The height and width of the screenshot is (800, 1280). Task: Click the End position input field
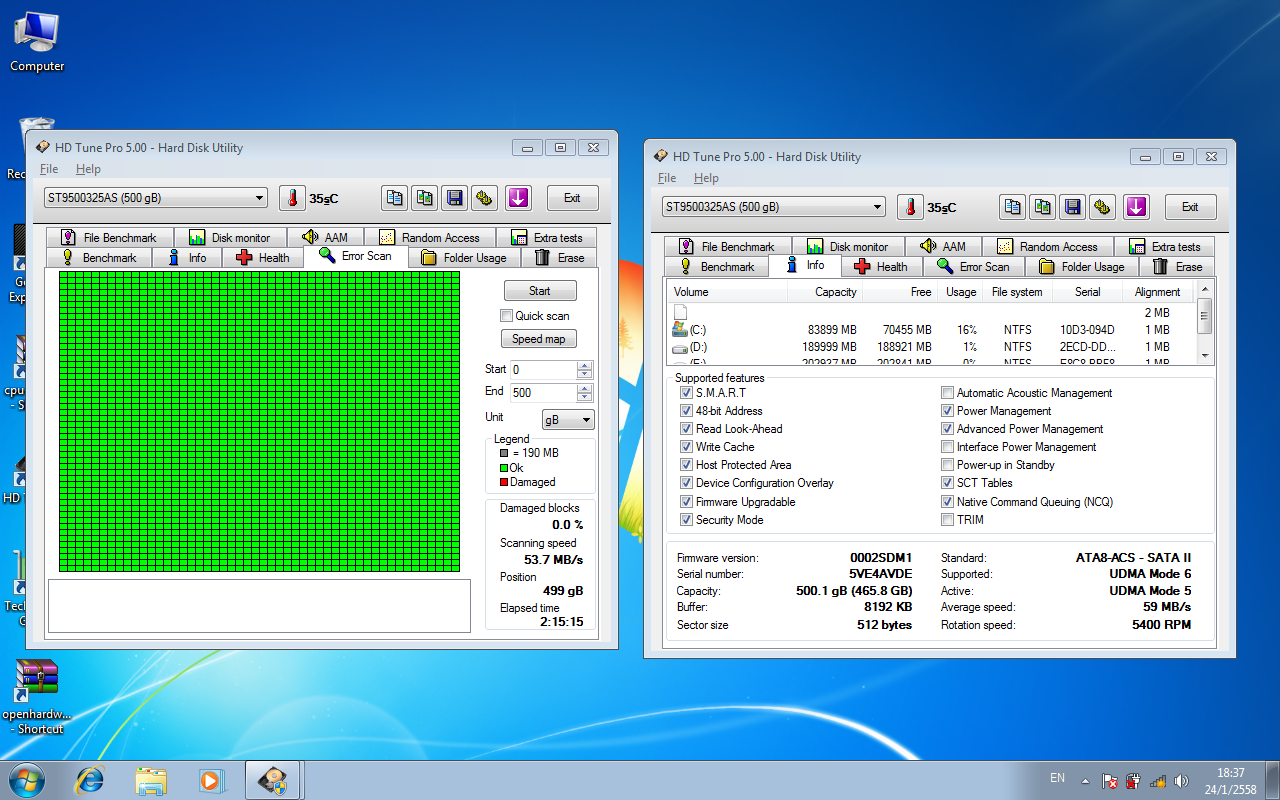point(543,393)
